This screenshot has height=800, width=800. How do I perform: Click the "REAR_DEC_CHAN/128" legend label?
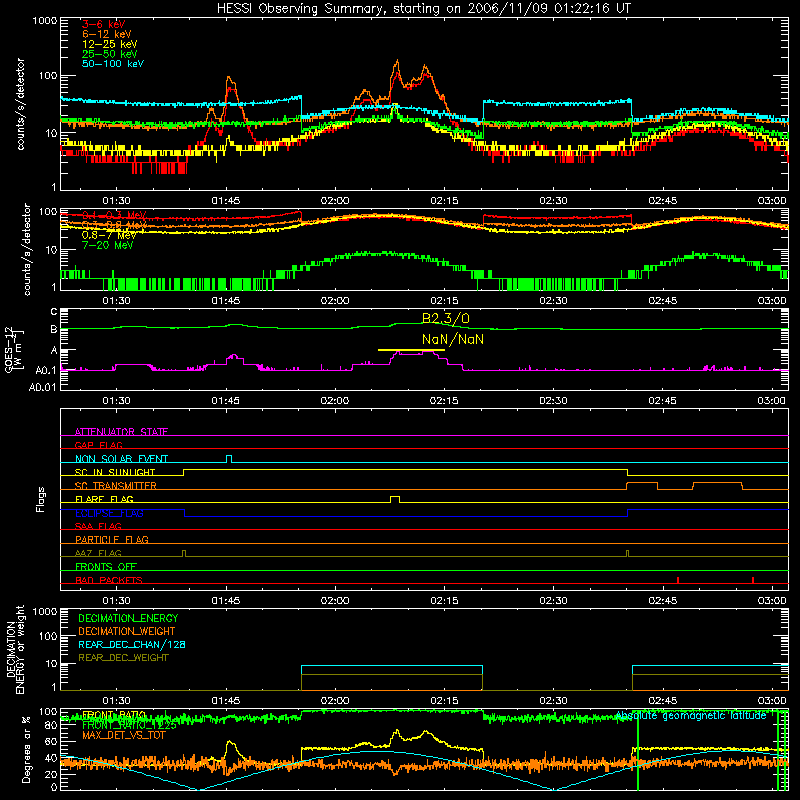coord(132,644)
